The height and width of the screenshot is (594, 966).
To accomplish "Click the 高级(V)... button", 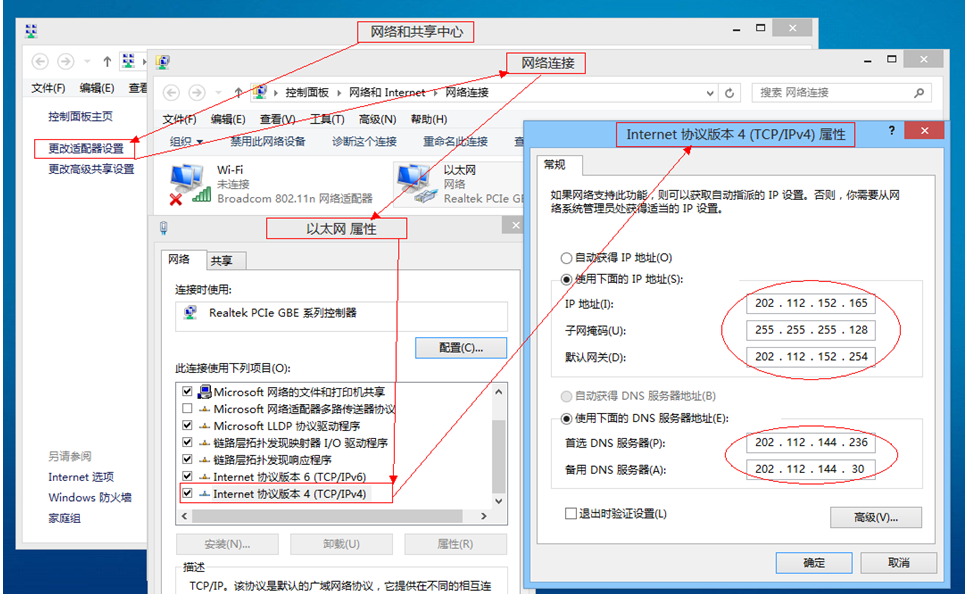I will click(x=875, y=517).
